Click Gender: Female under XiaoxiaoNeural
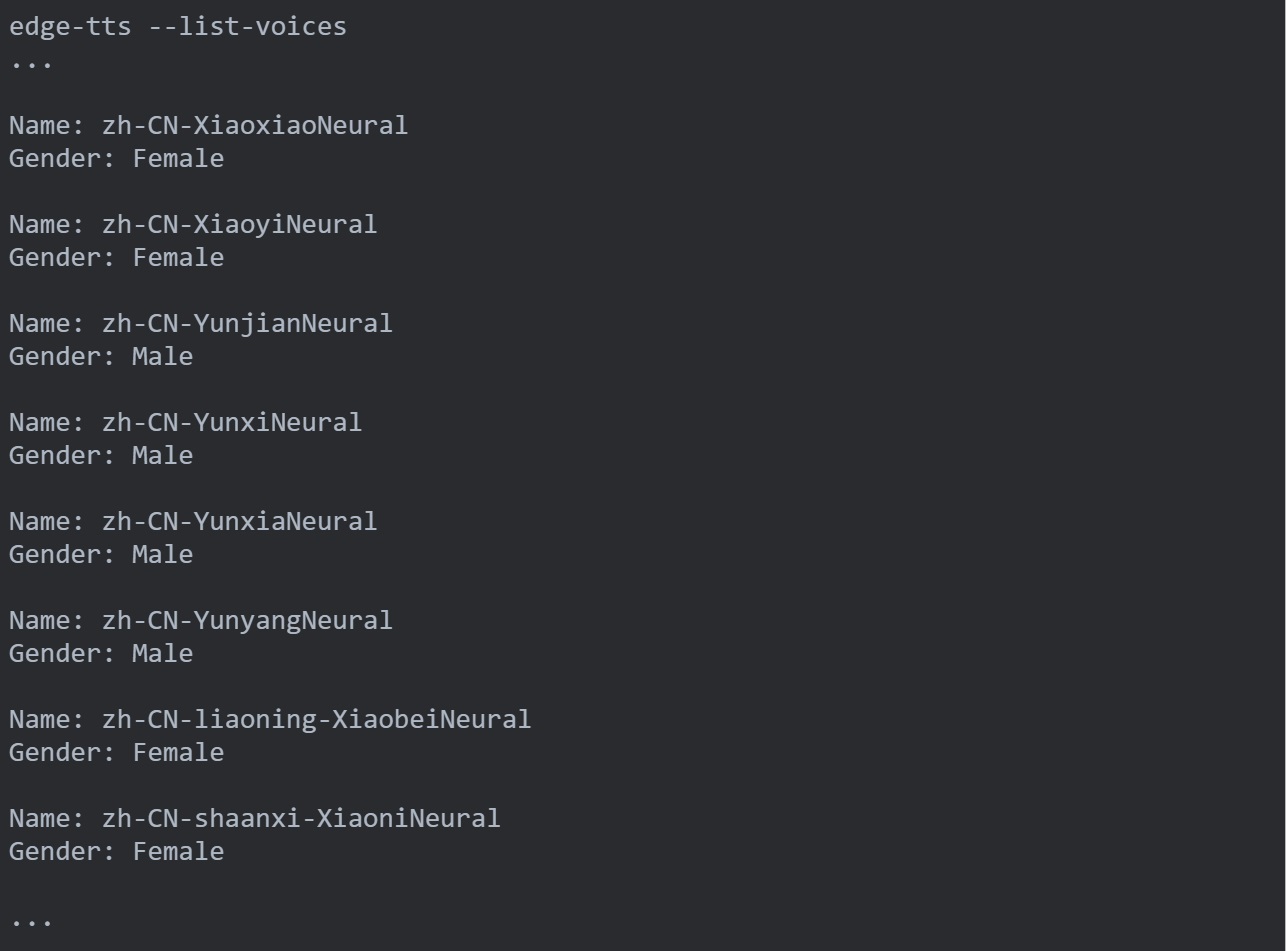Viewport: 1286px width, 951px height. [117, 158]
